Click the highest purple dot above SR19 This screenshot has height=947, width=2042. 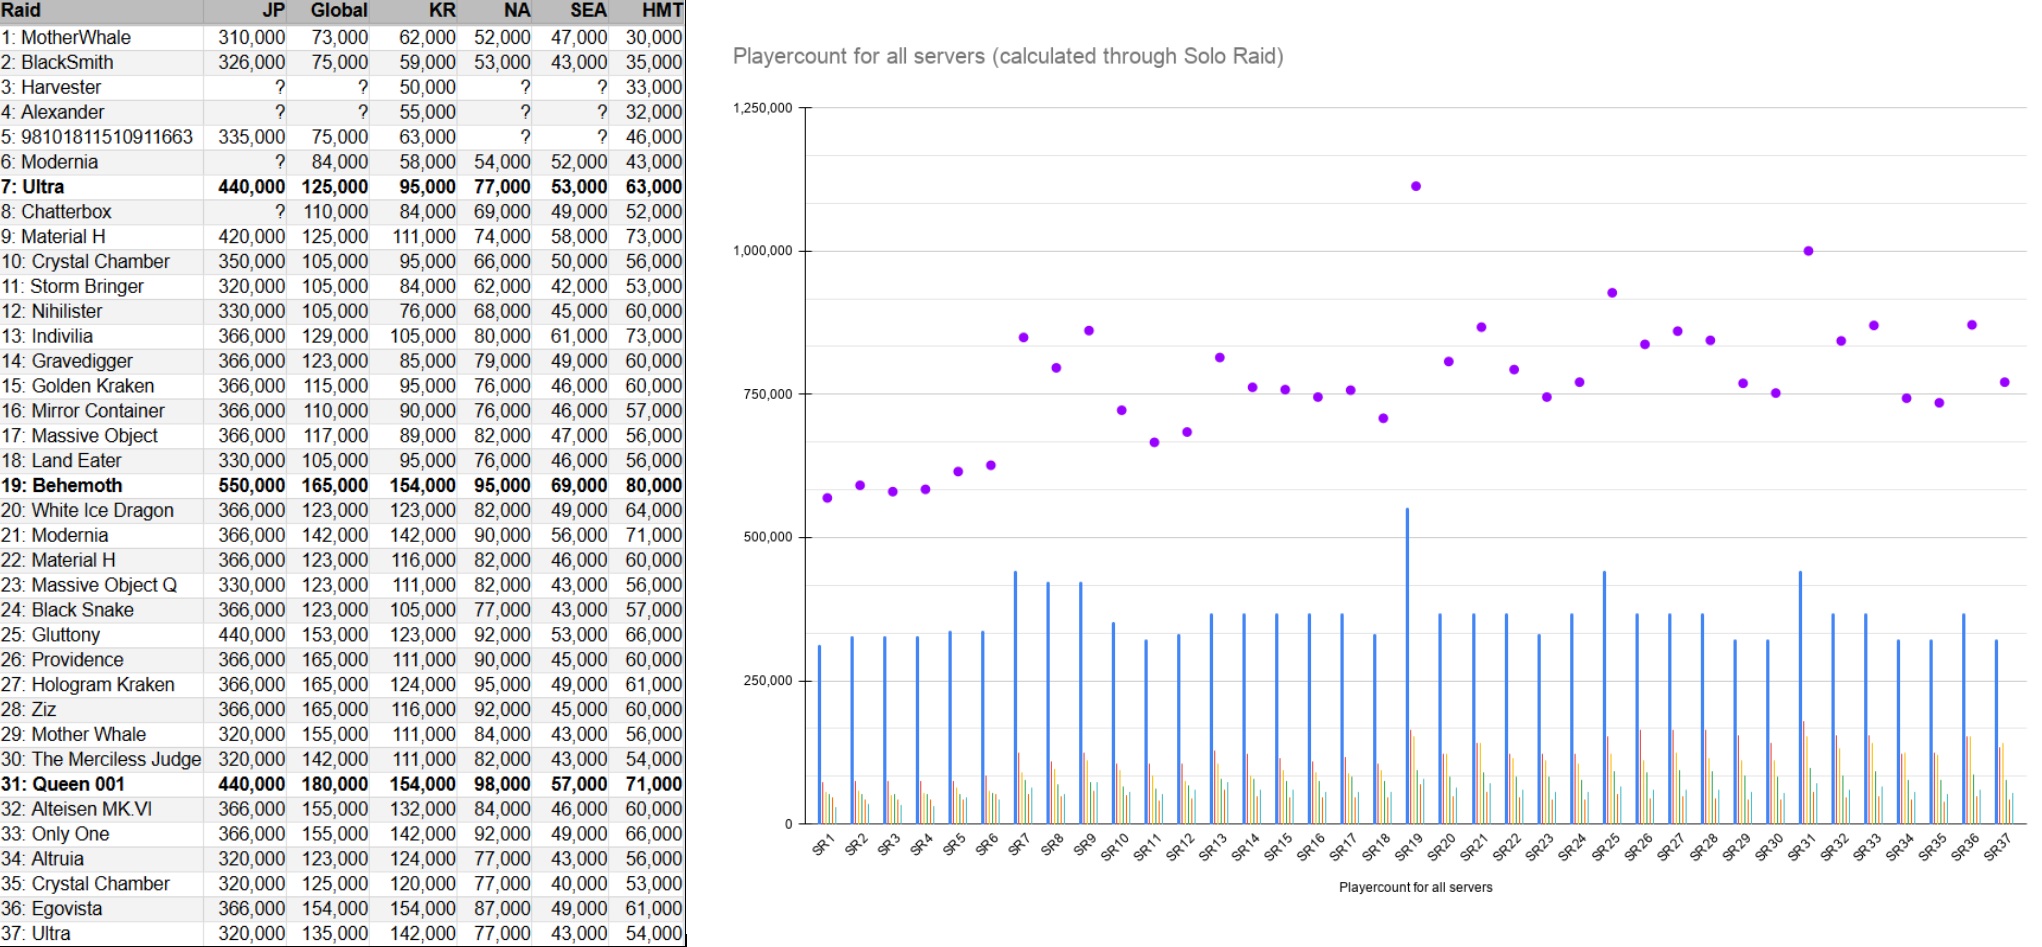(x=1416, y=186)
